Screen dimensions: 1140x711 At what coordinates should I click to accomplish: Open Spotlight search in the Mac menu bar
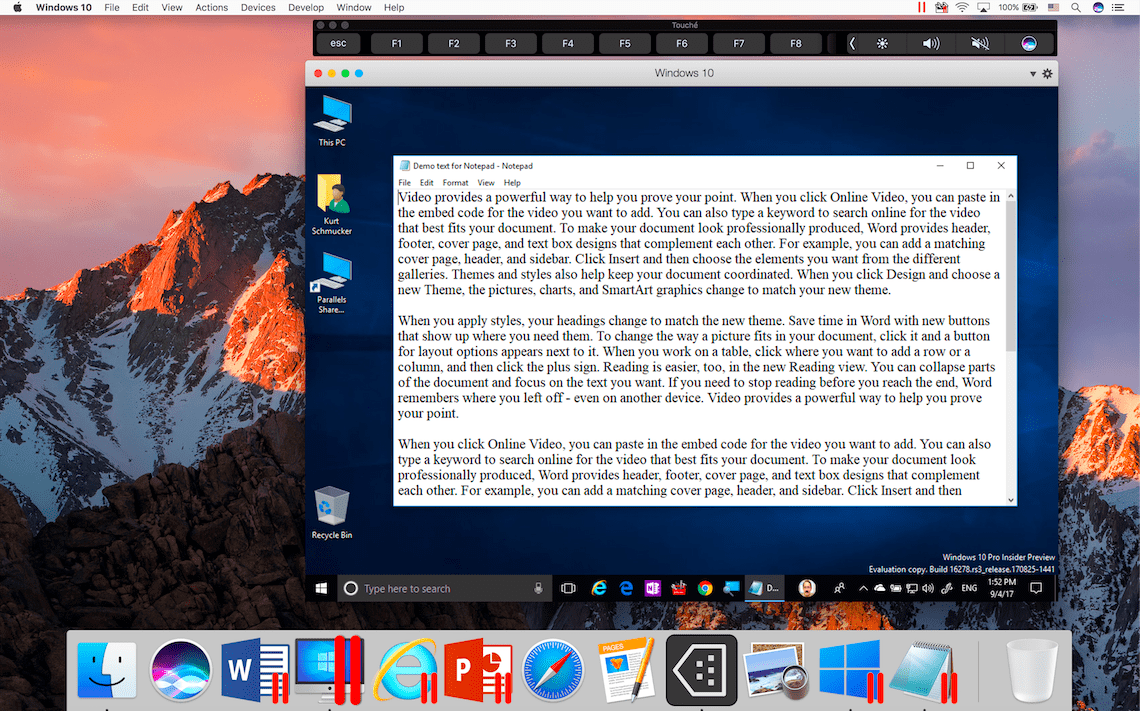(1075, 7)
